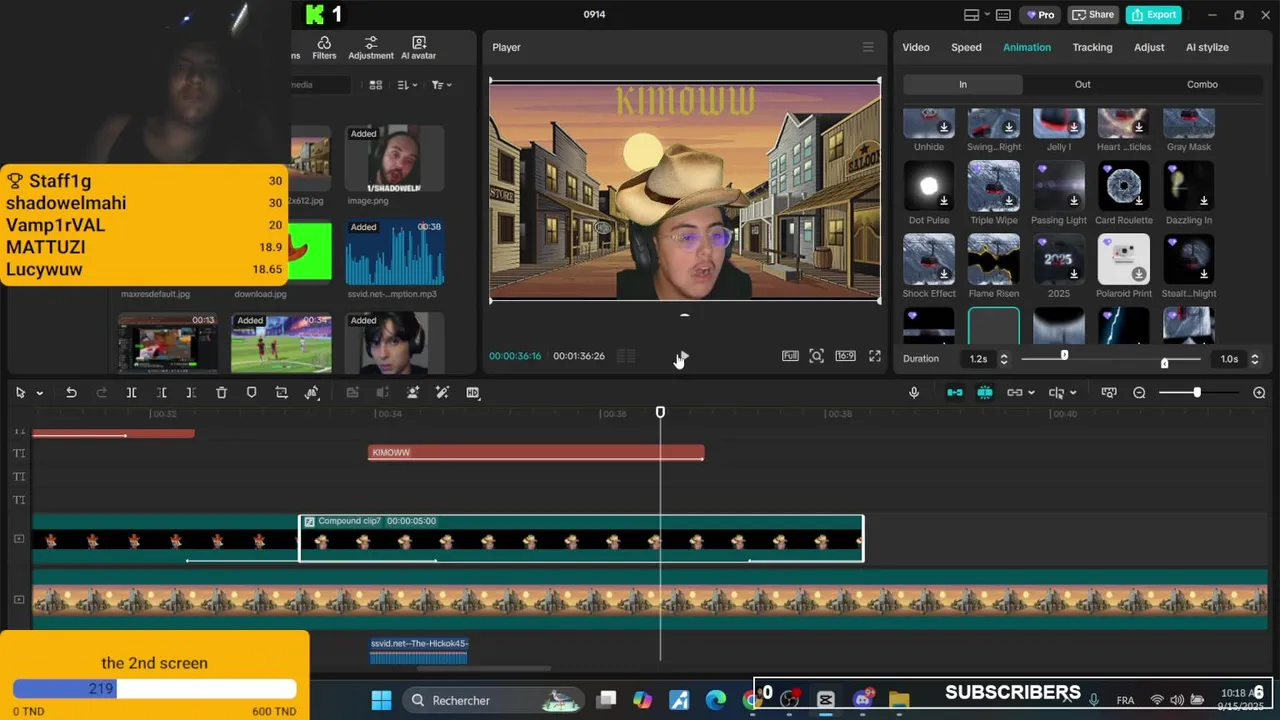Image resolution: width=1280 pixels, height=720 pixels.
Task: Click the 16:9 aspect ratio button
Action: pyautogui.click(x=845, y=356)
